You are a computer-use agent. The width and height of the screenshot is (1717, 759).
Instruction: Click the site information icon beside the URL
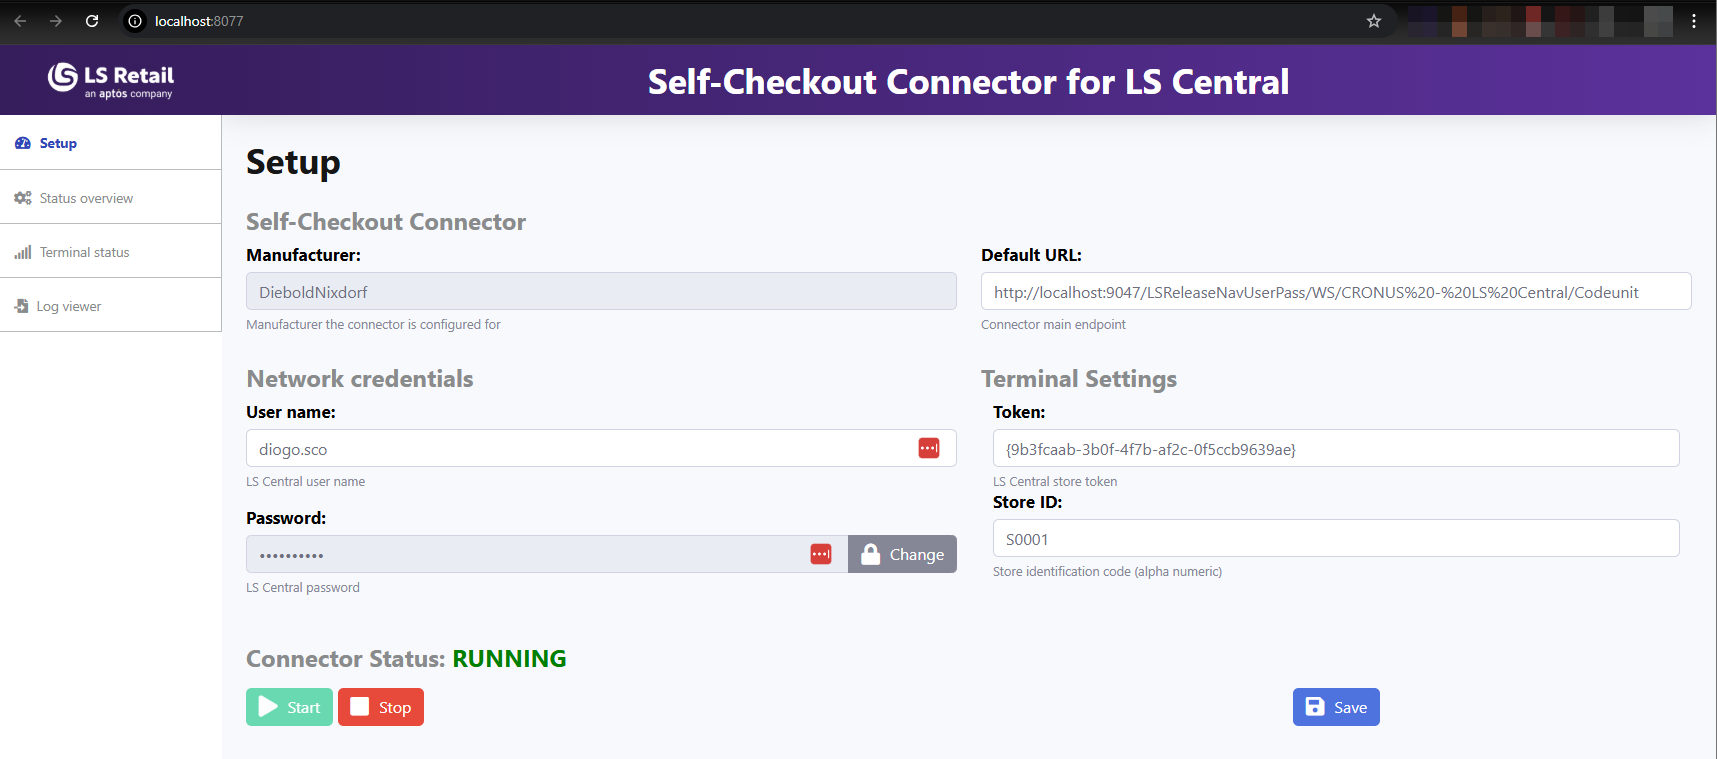(x=135, y=21)
